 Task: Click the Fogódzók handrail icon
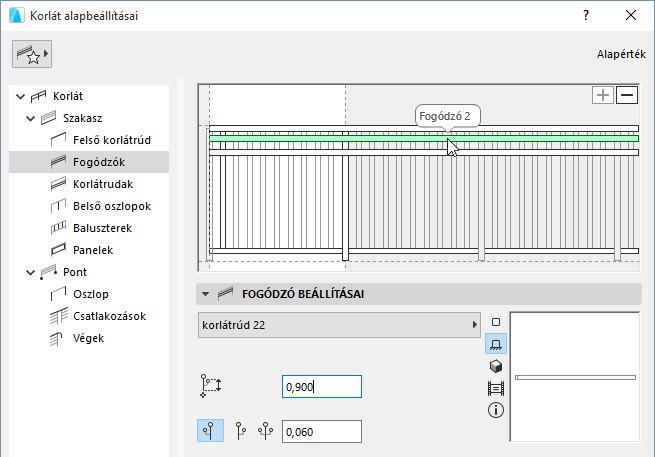pyautogui.click(x=58, y=162)
